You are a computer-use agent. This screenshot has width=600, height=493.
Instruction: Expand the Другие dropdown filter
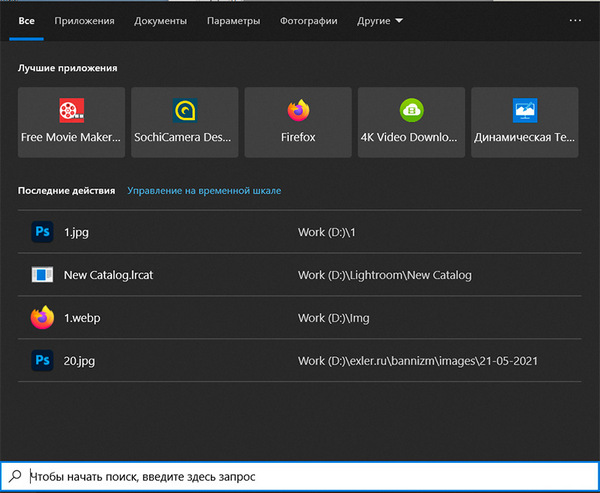[380, 20]
